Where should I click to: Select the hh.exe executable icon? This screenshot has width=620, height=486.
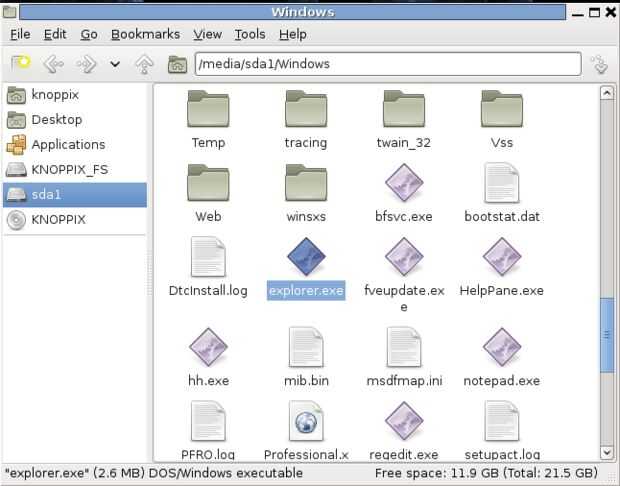208,347
